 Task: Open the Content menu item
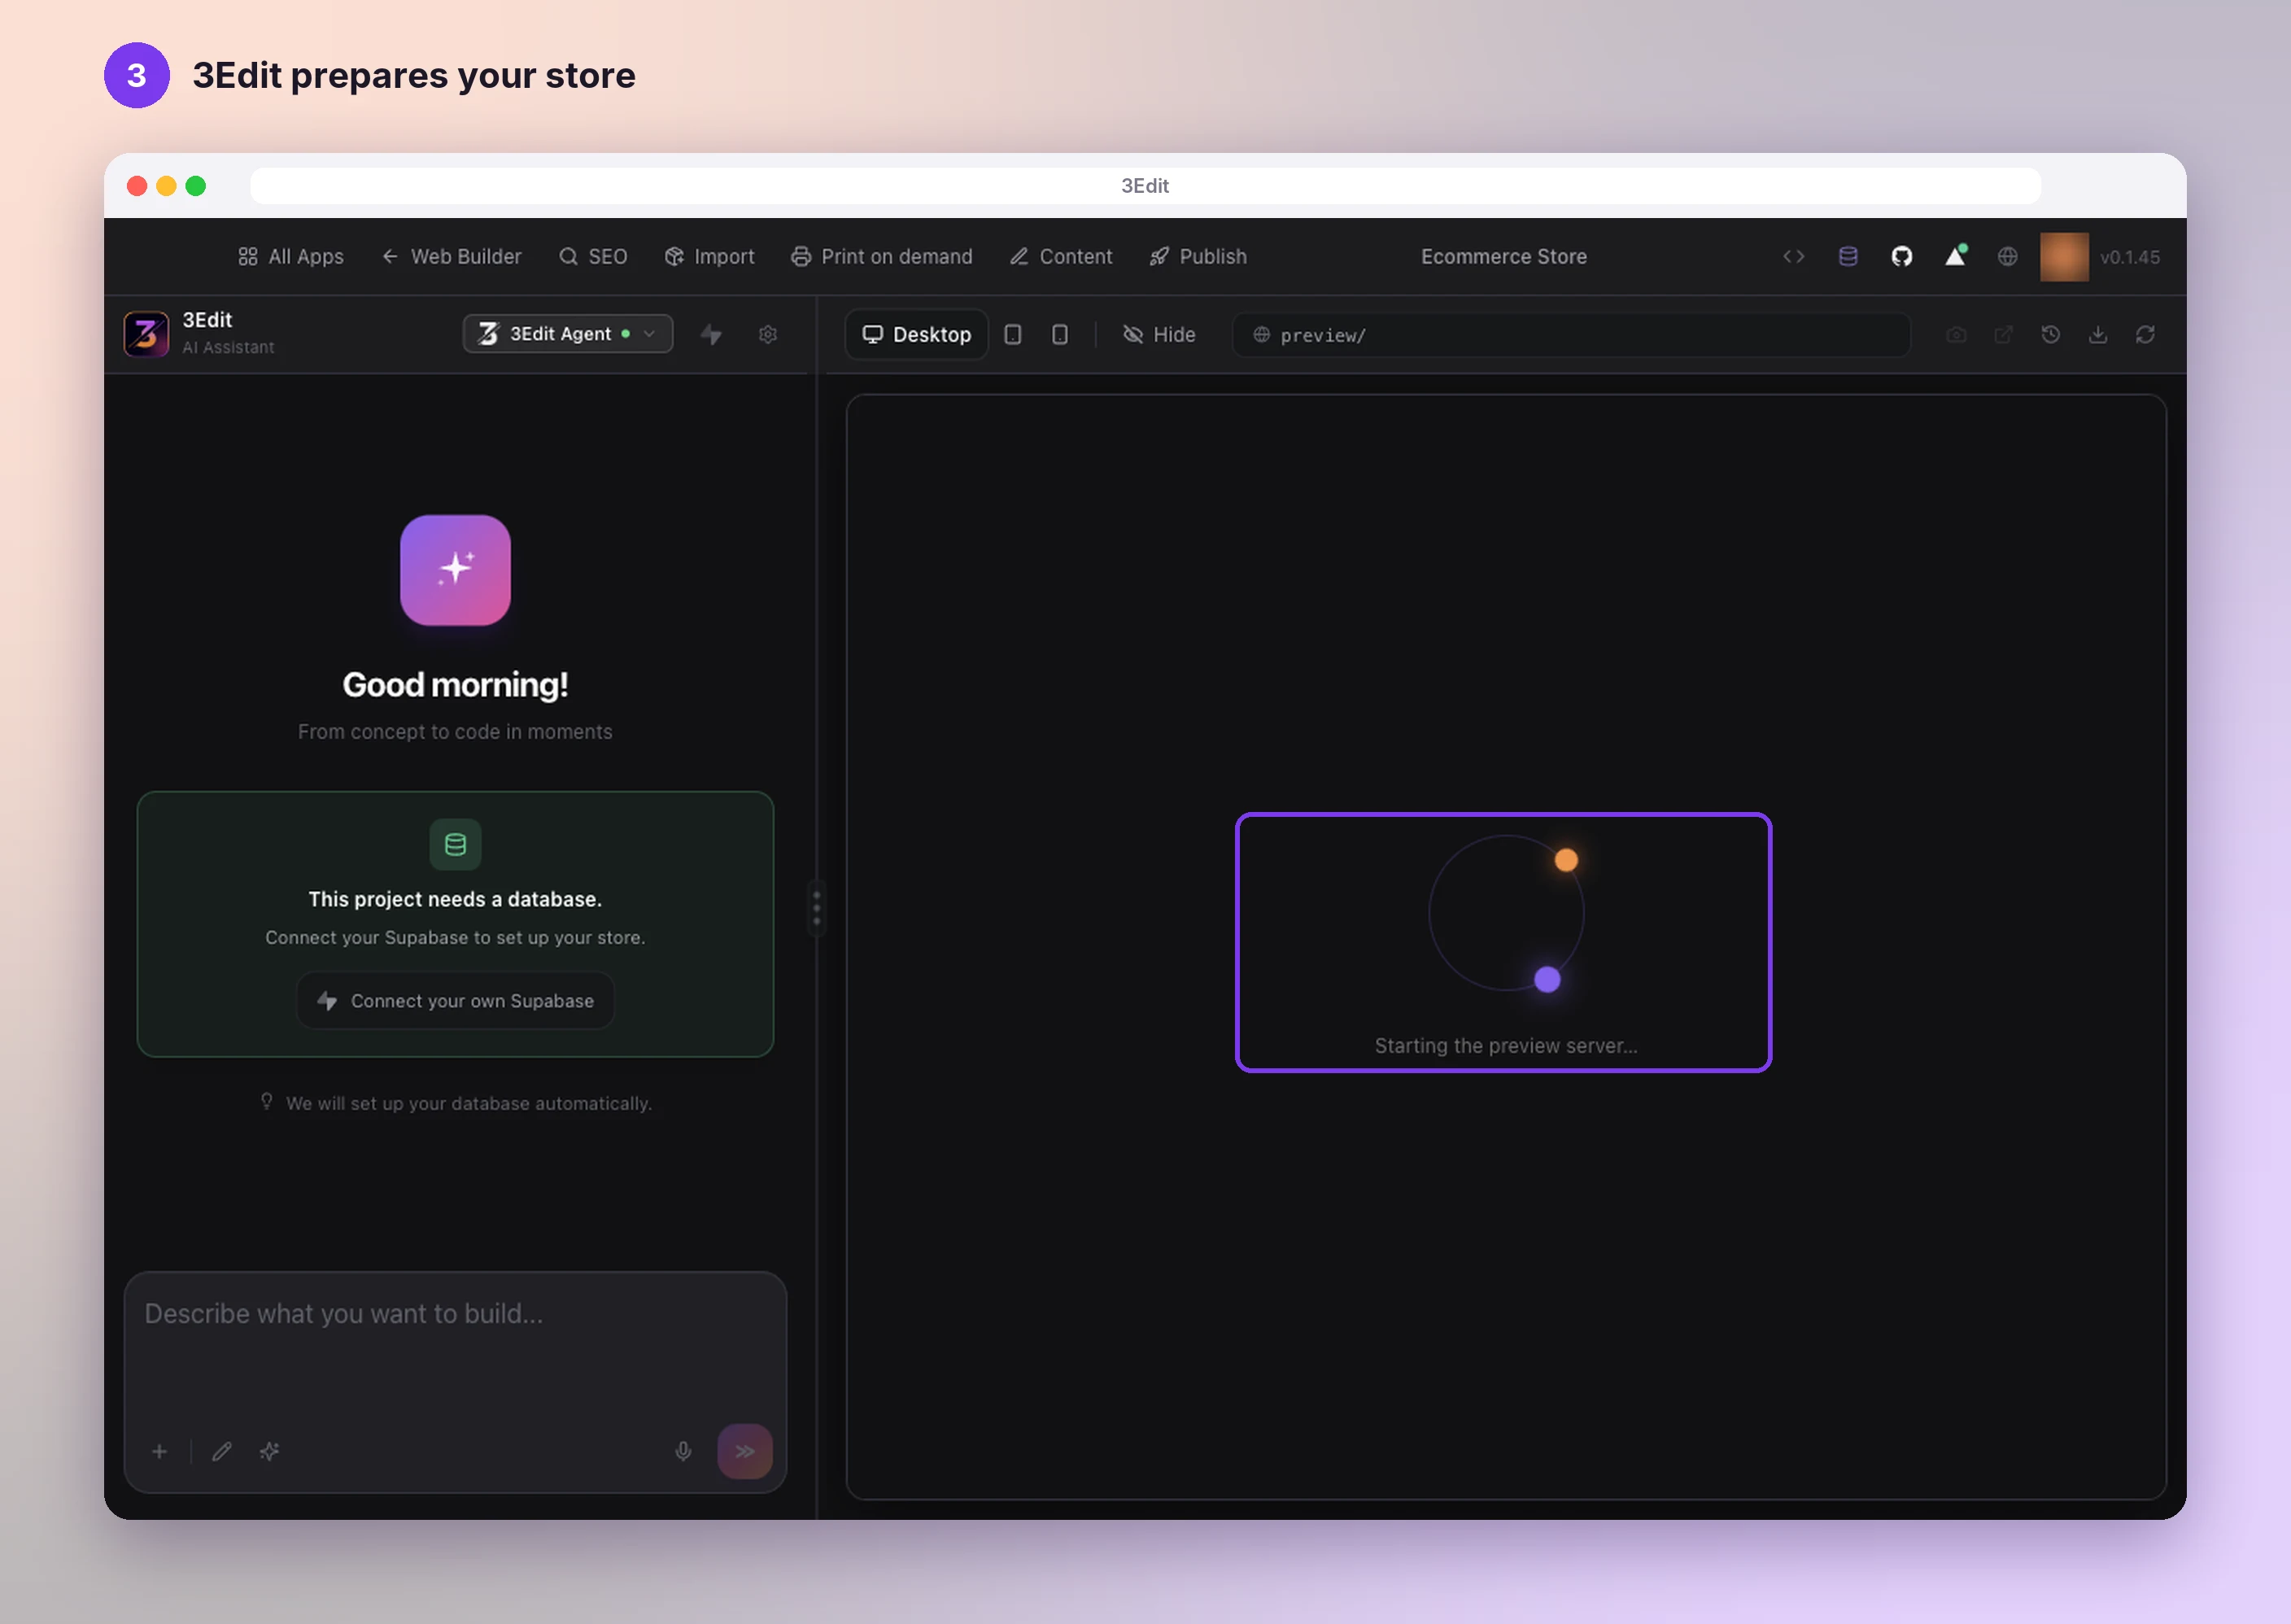[1061, 257]
